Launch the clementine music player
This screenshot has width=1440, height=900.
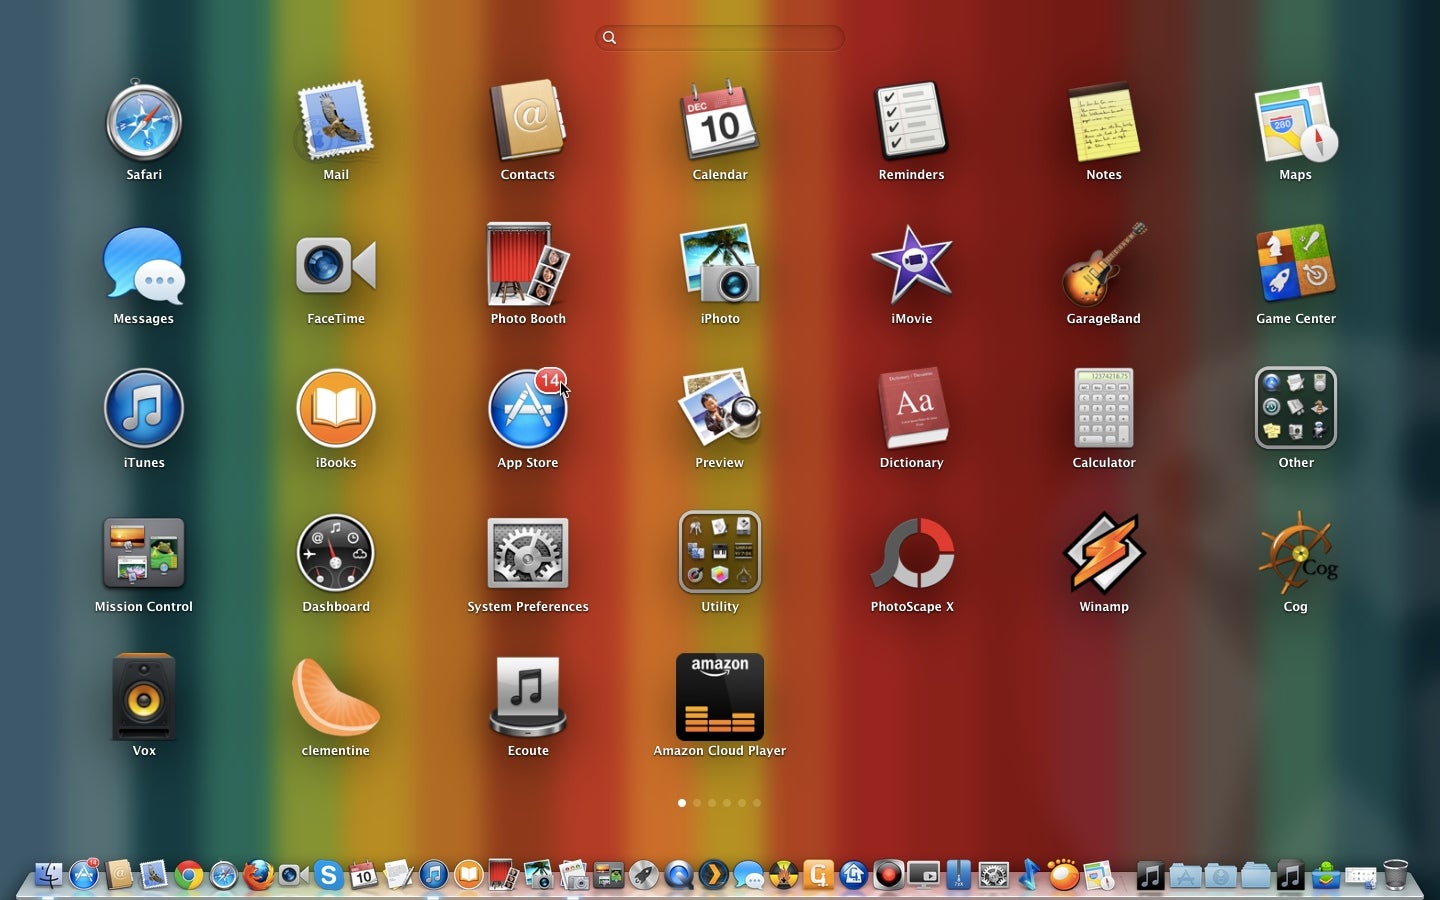tap(336, 698)
